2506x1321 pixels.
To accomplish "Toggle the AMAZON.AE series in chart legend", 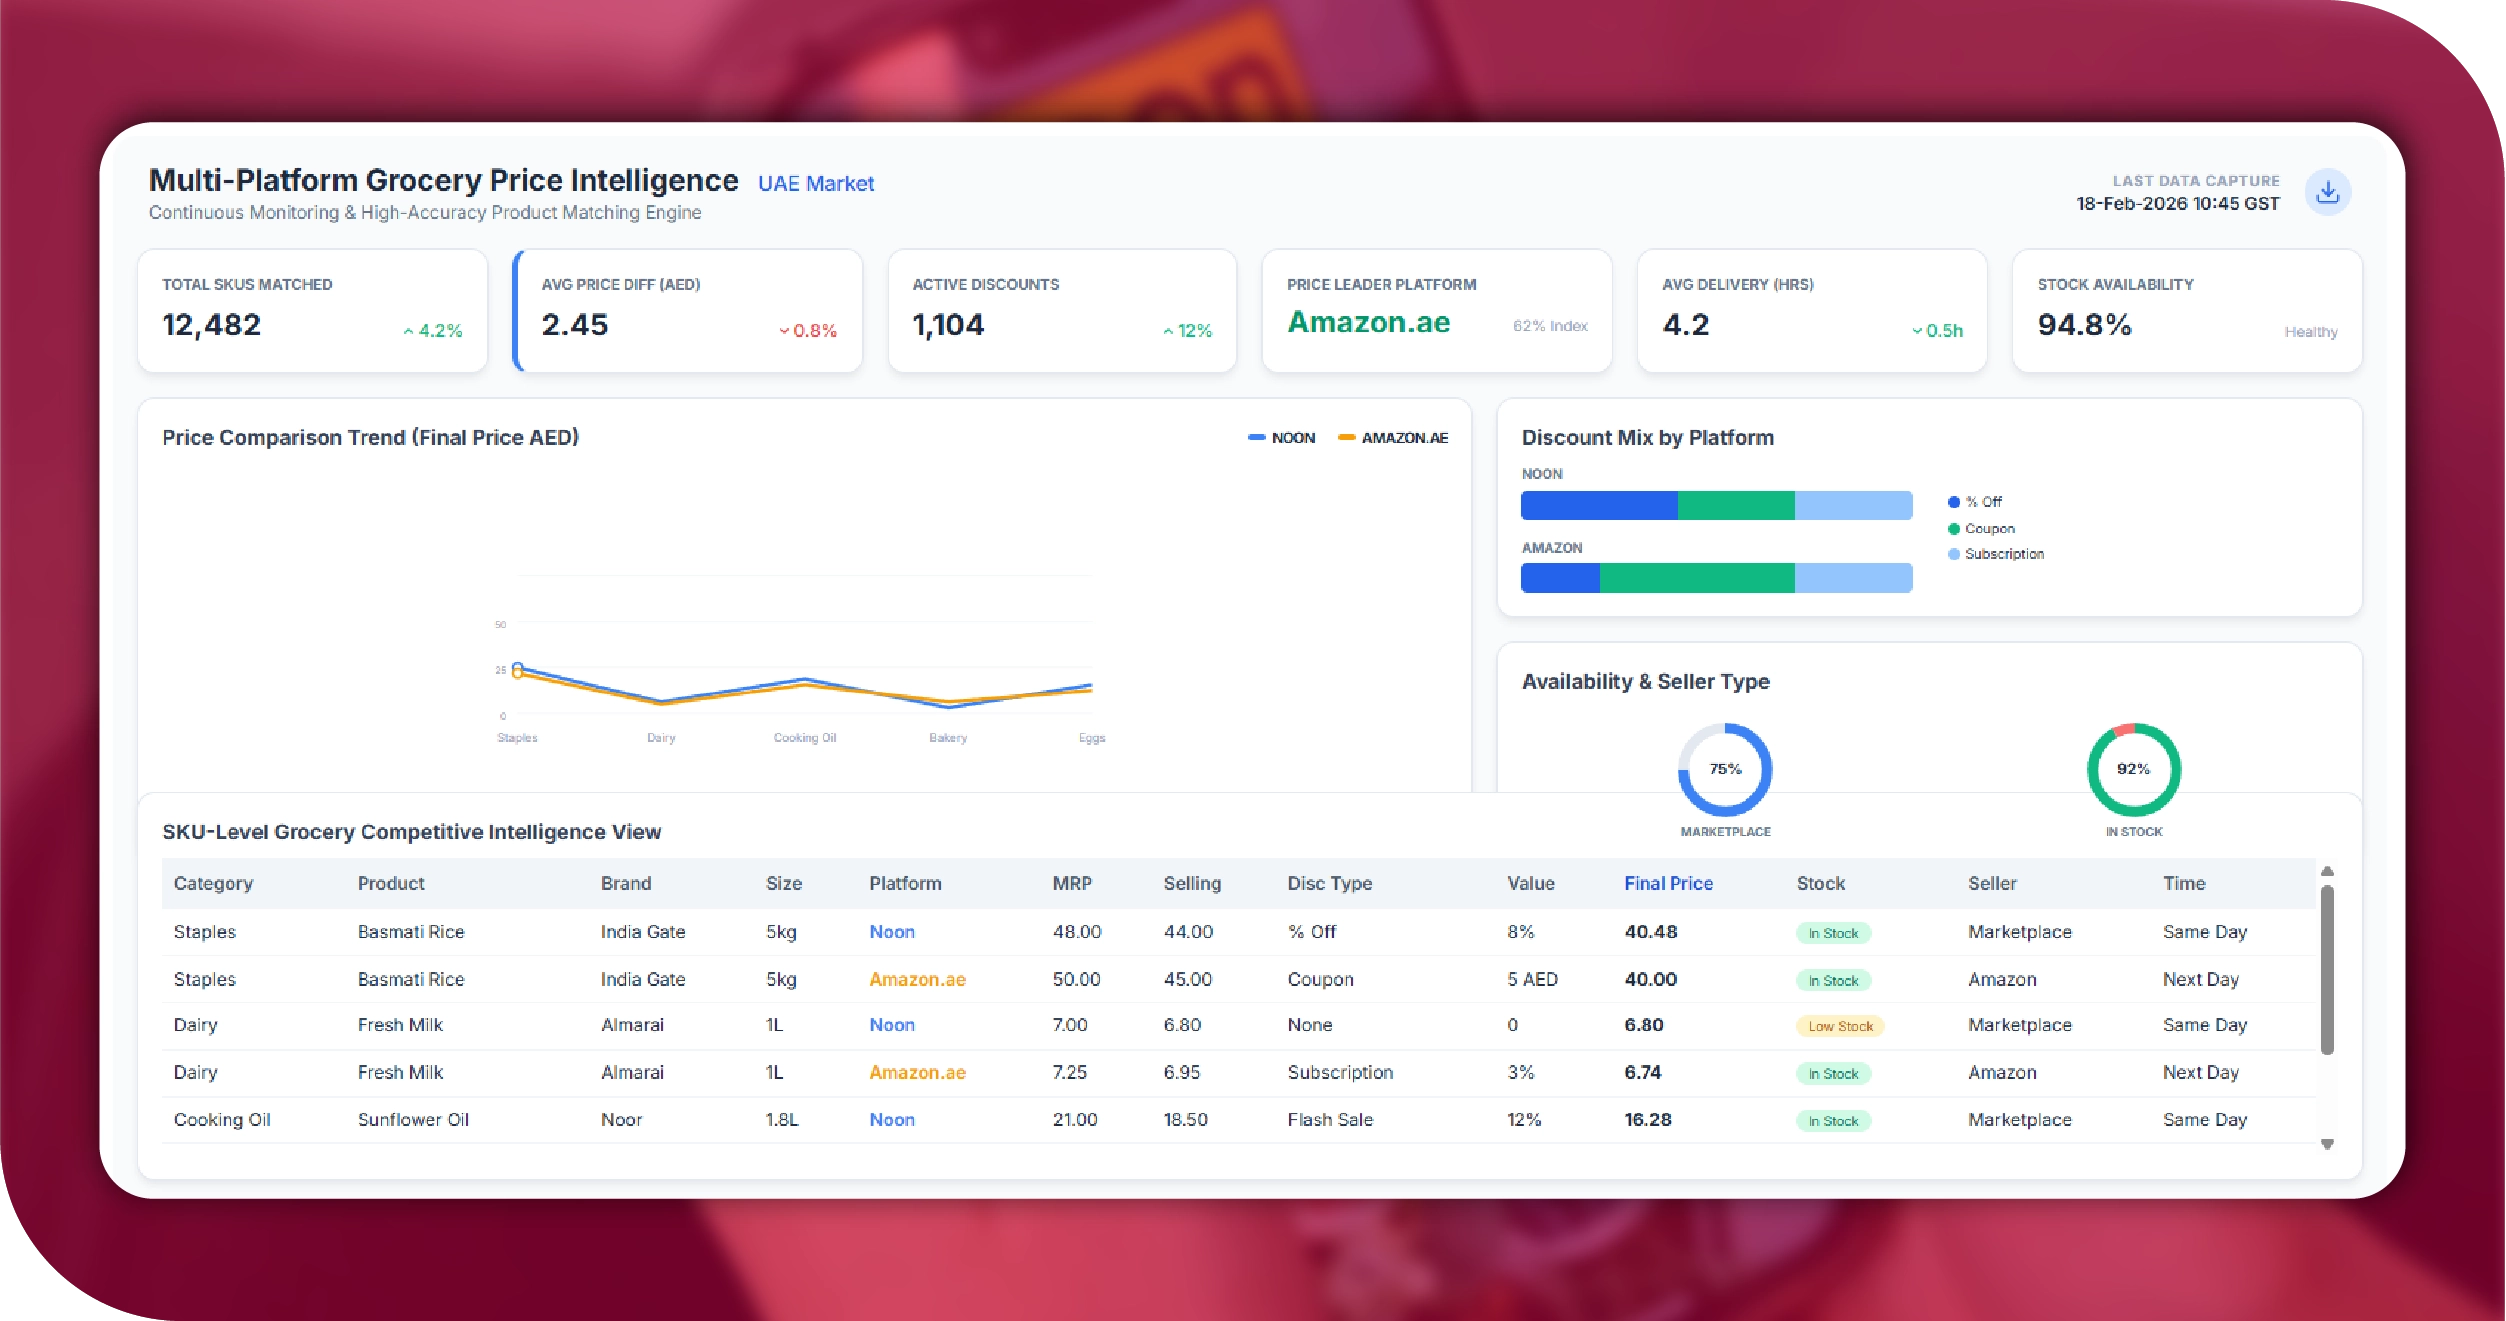I will 1393,438.
